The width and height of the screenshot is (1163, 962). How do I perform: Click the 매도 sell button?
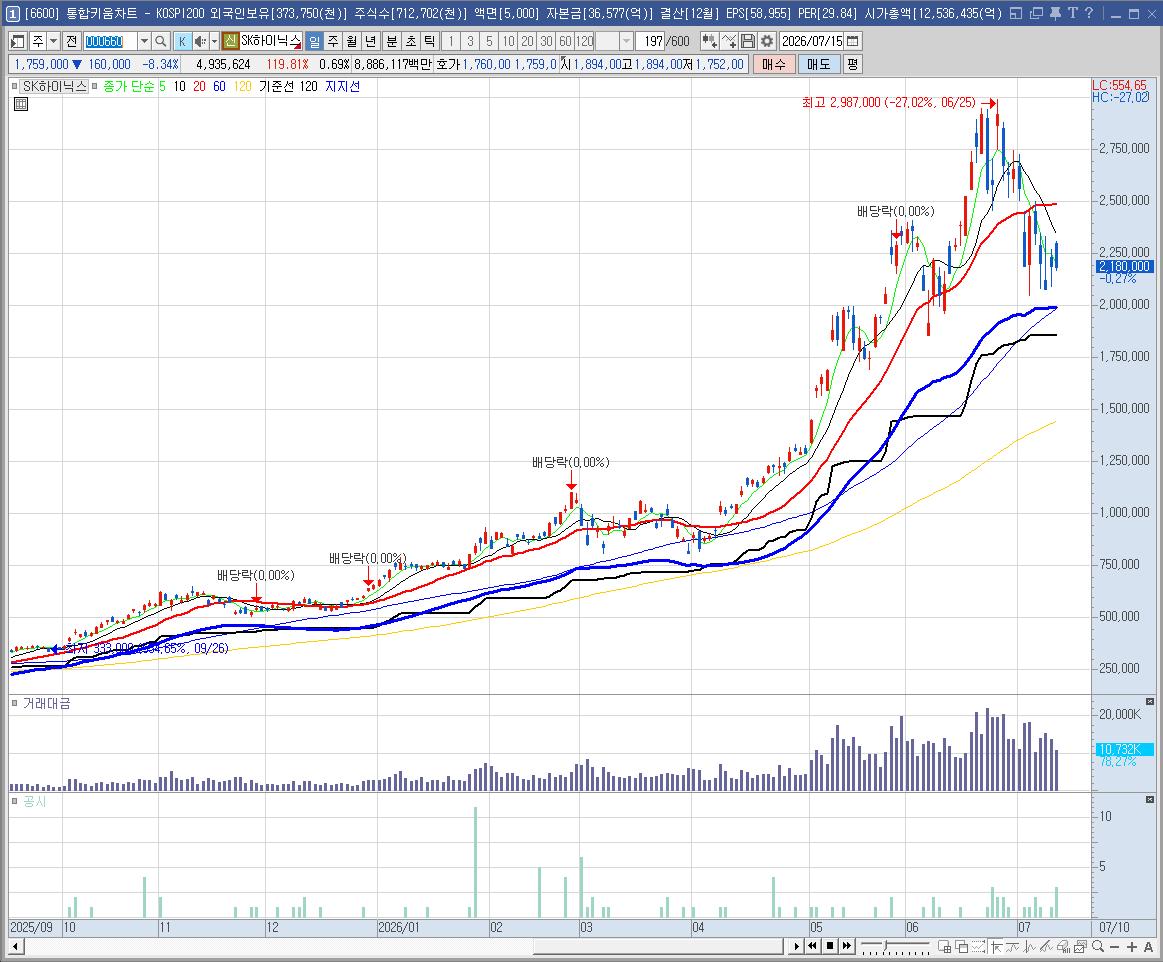pos(819,65)
